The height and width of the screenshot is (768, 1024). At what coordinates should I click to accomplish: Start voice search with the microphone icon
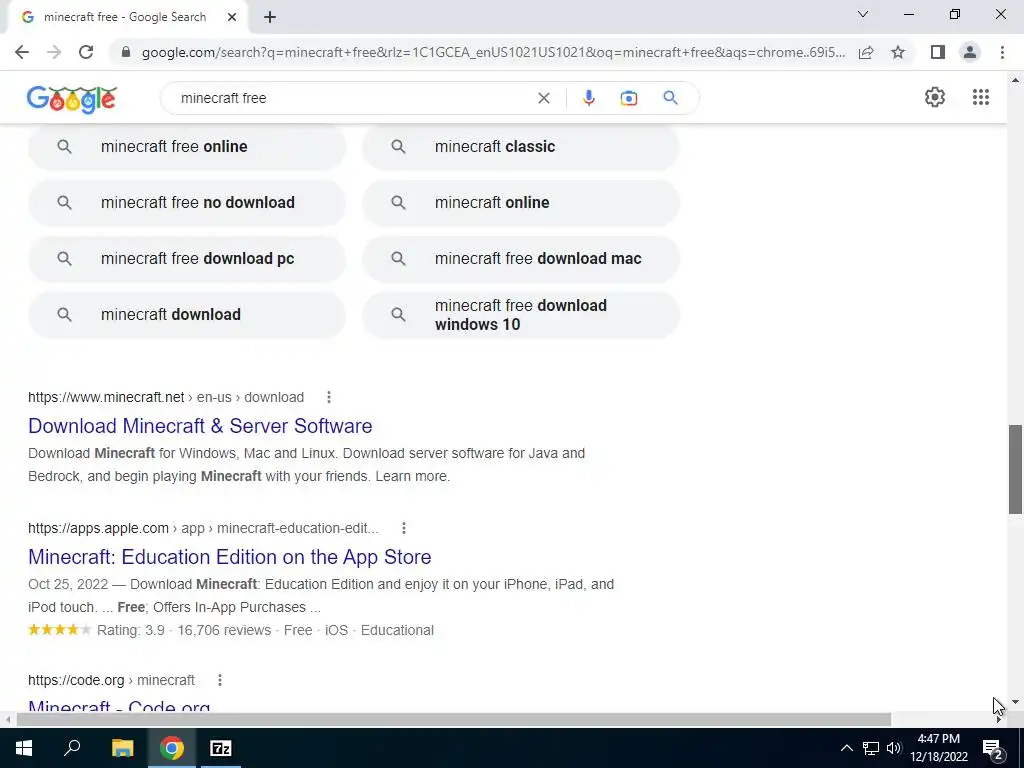(588, 98)
